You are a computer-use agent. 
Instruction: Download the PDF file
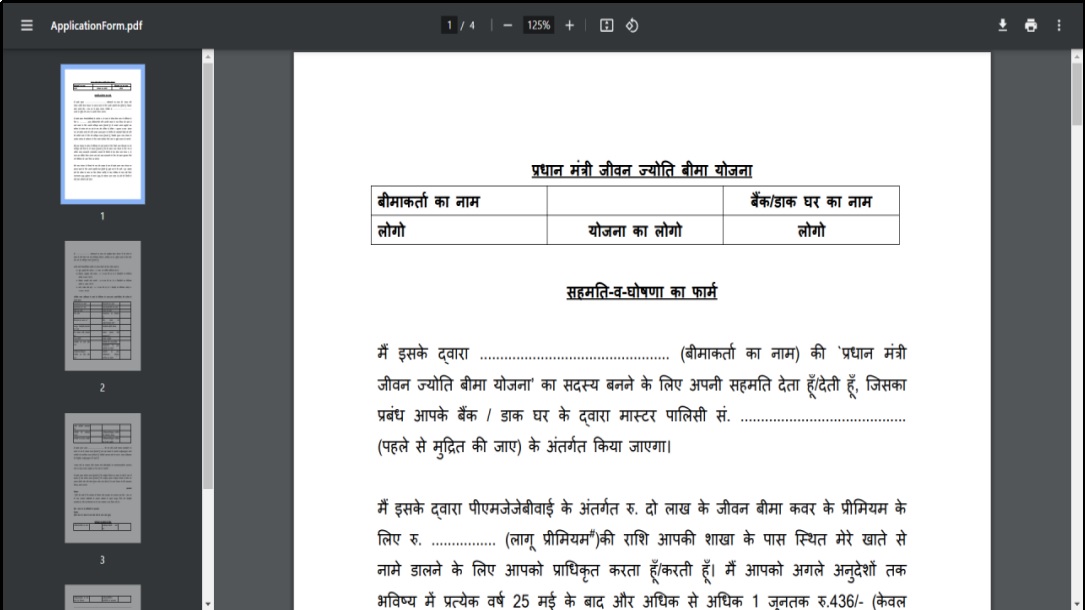pos(1002,26)
